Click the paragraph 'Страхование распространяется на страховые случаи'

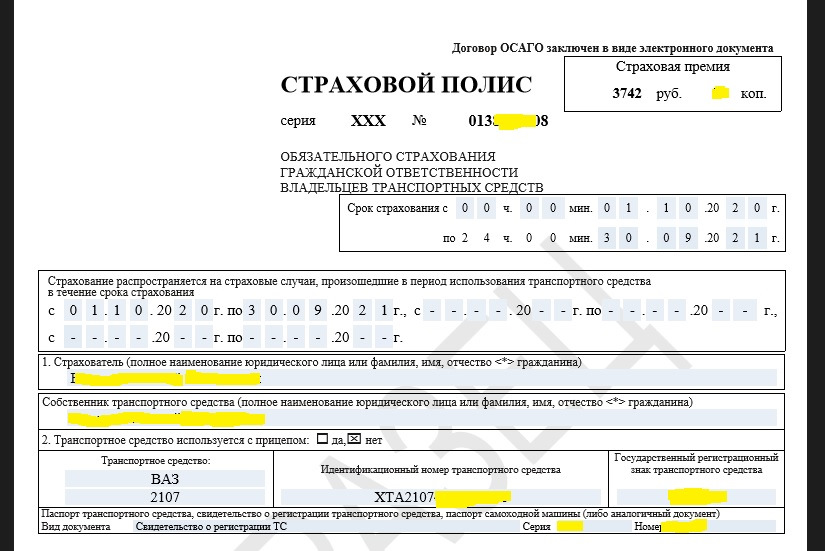point(349,281)
